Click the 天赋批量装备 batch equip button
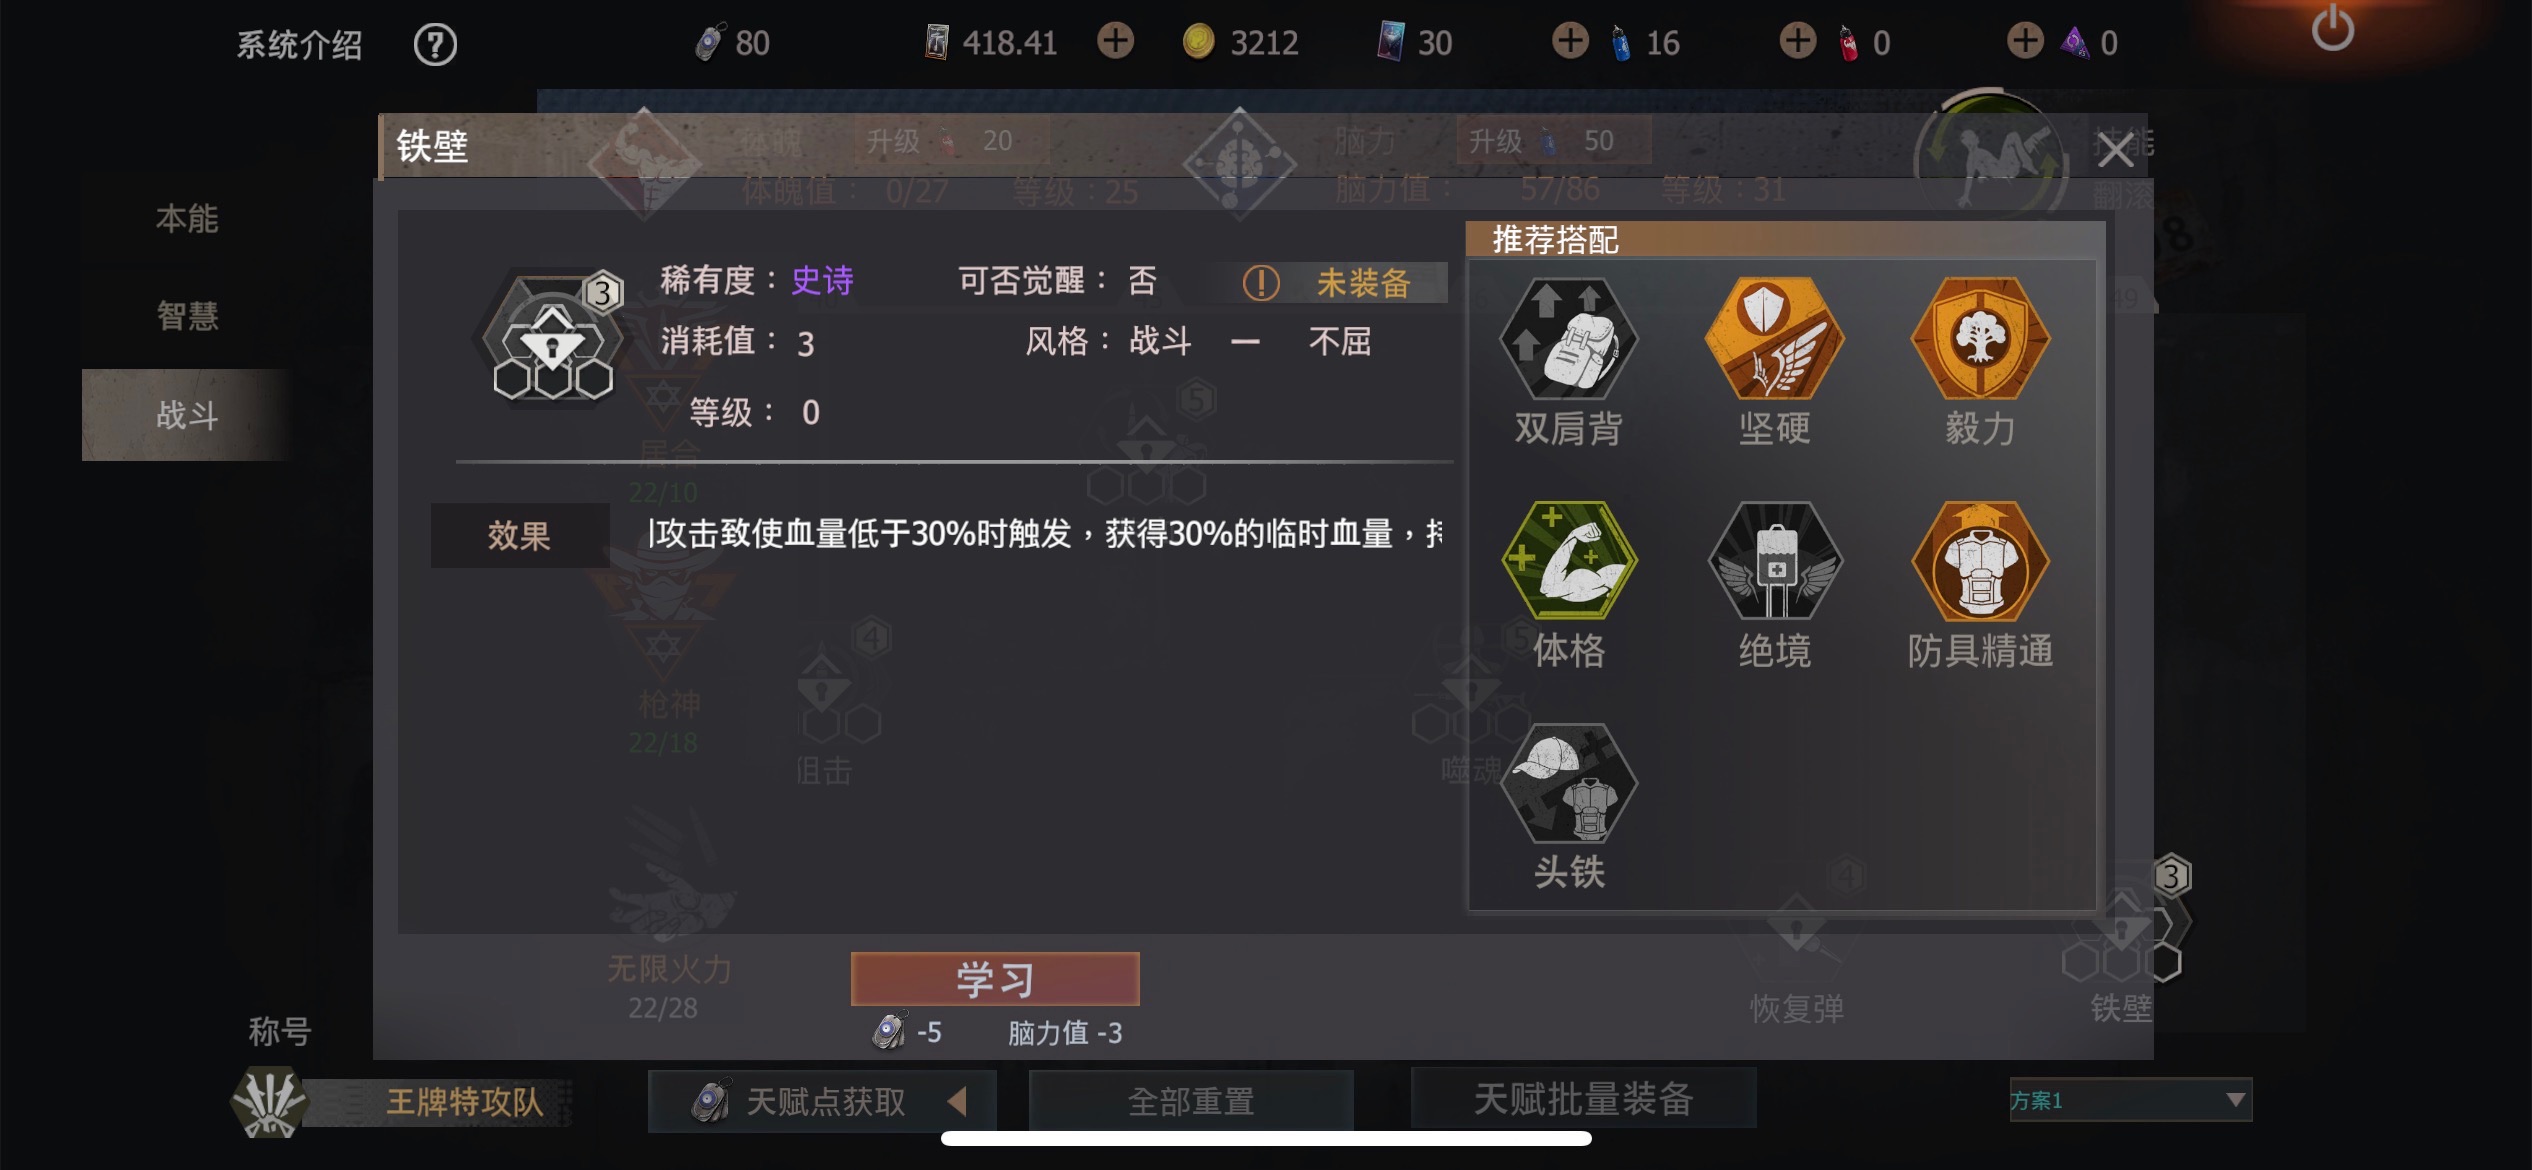 [x=1583, y=1099]
